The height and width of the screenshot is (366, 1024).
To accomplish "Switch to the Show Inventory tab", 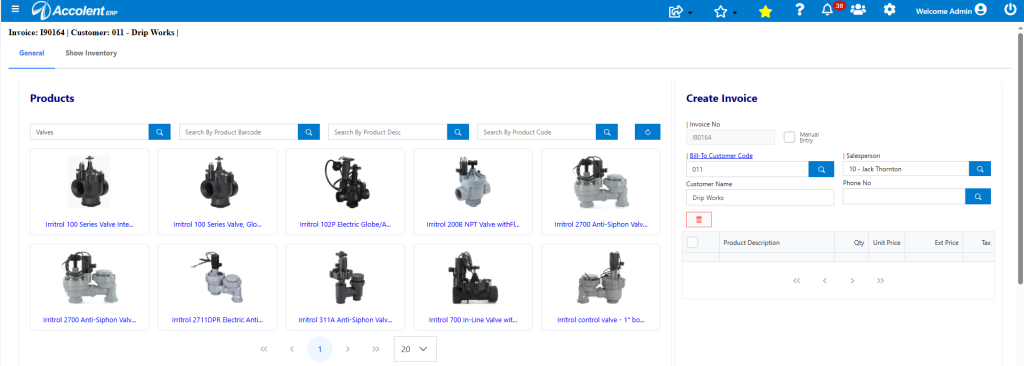I will [91, 53].
